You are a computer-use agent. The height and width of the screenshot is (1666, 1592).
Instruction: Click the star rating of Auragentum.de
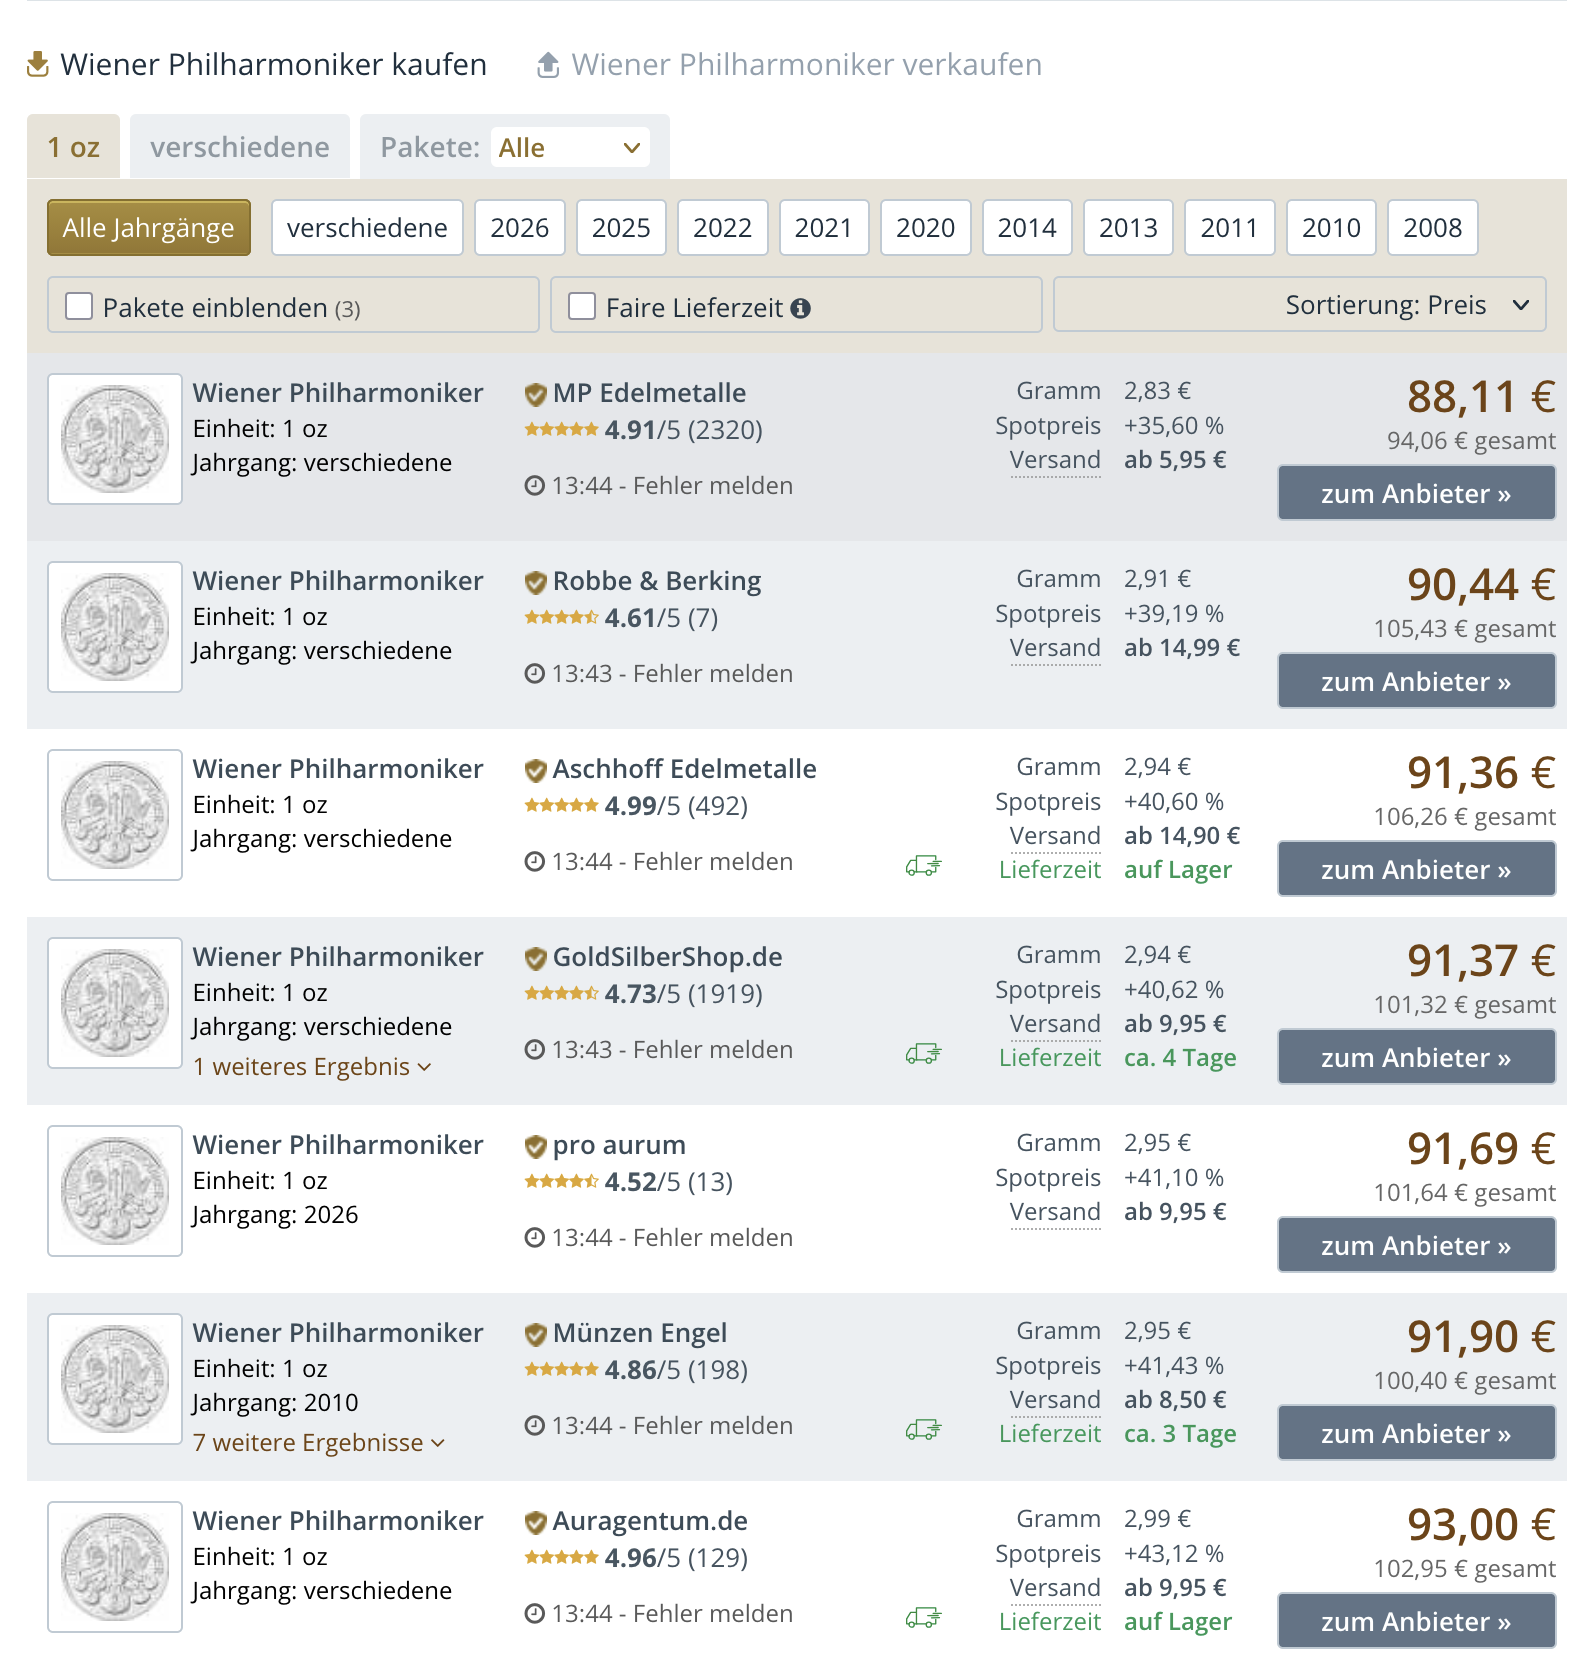(562, 1558)
